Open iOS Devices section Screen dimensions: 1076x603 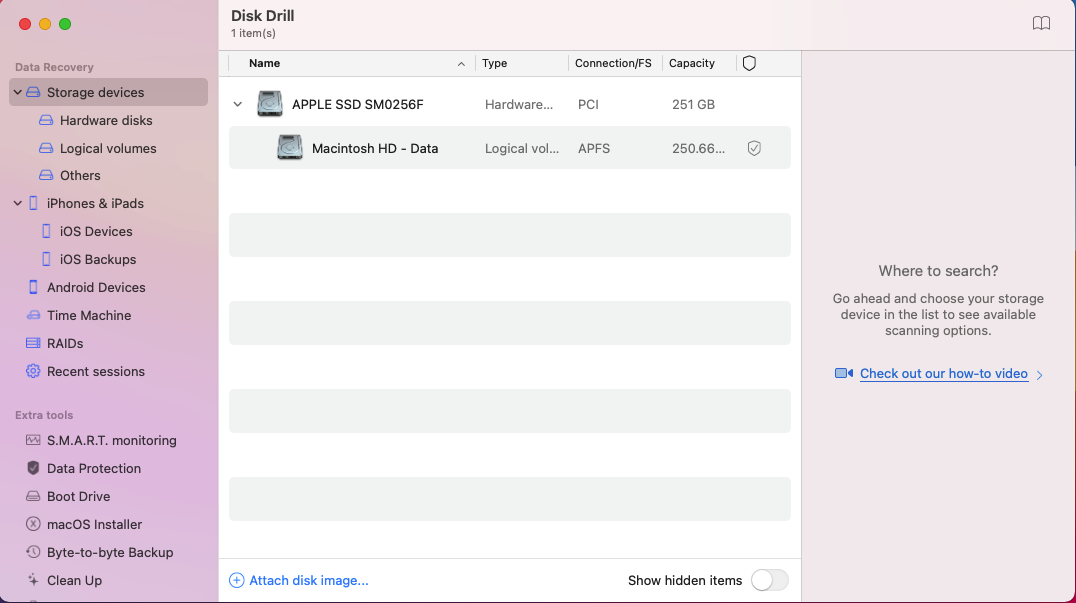coord(96,231)
